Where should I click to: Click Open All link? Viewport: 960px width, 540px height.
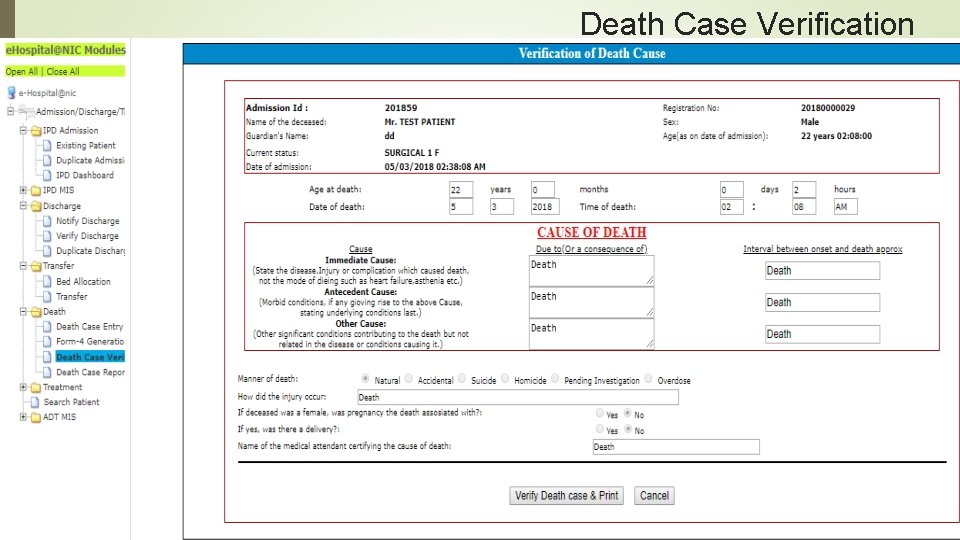click(21, 72)
